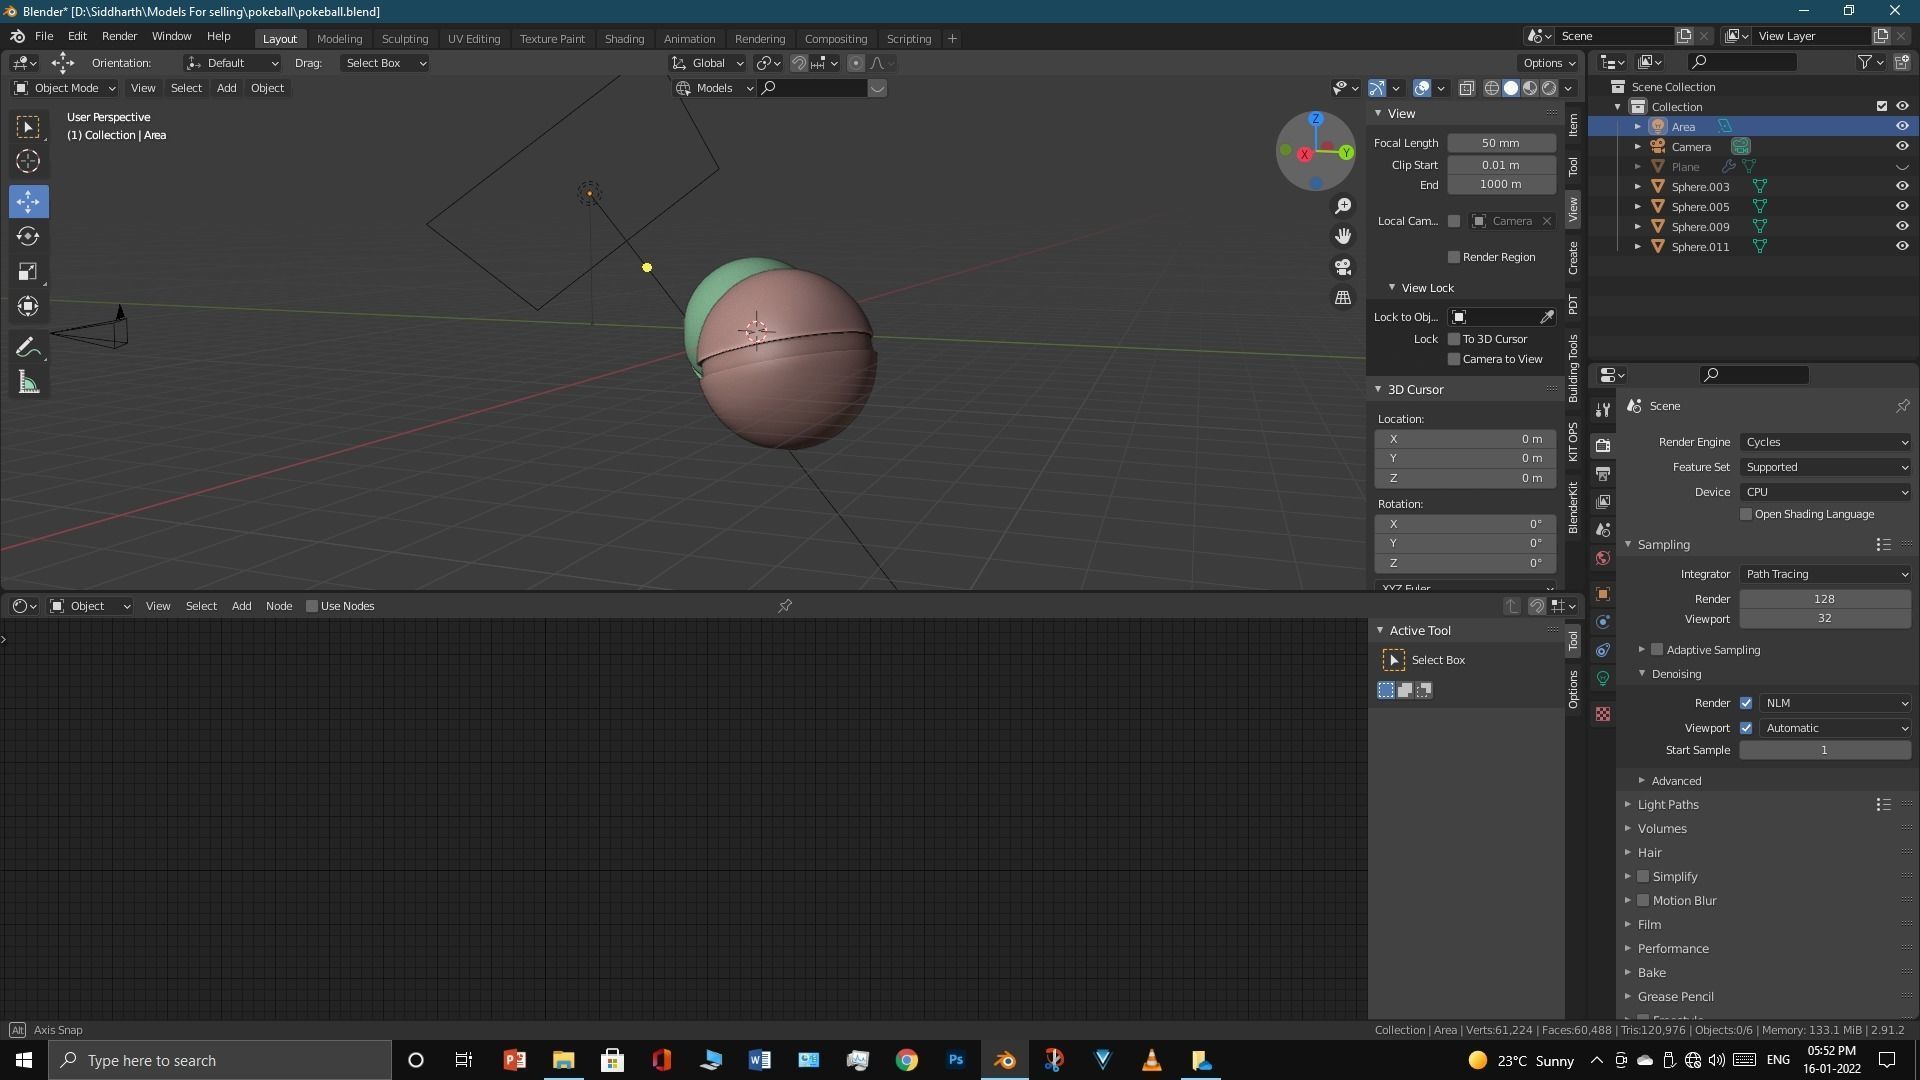Pick the Scale tool

(x=28, y=272)
